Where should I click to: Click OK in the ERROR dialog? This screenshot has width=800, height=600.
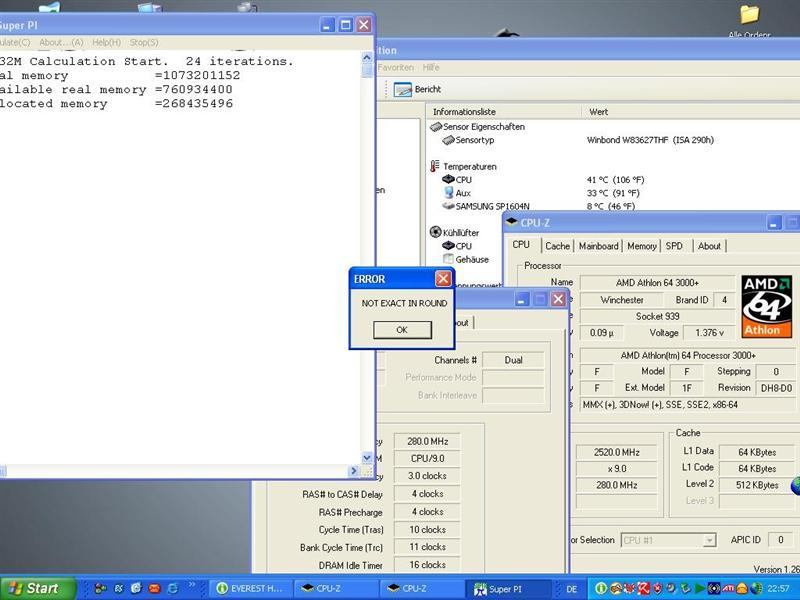[402, 330]
